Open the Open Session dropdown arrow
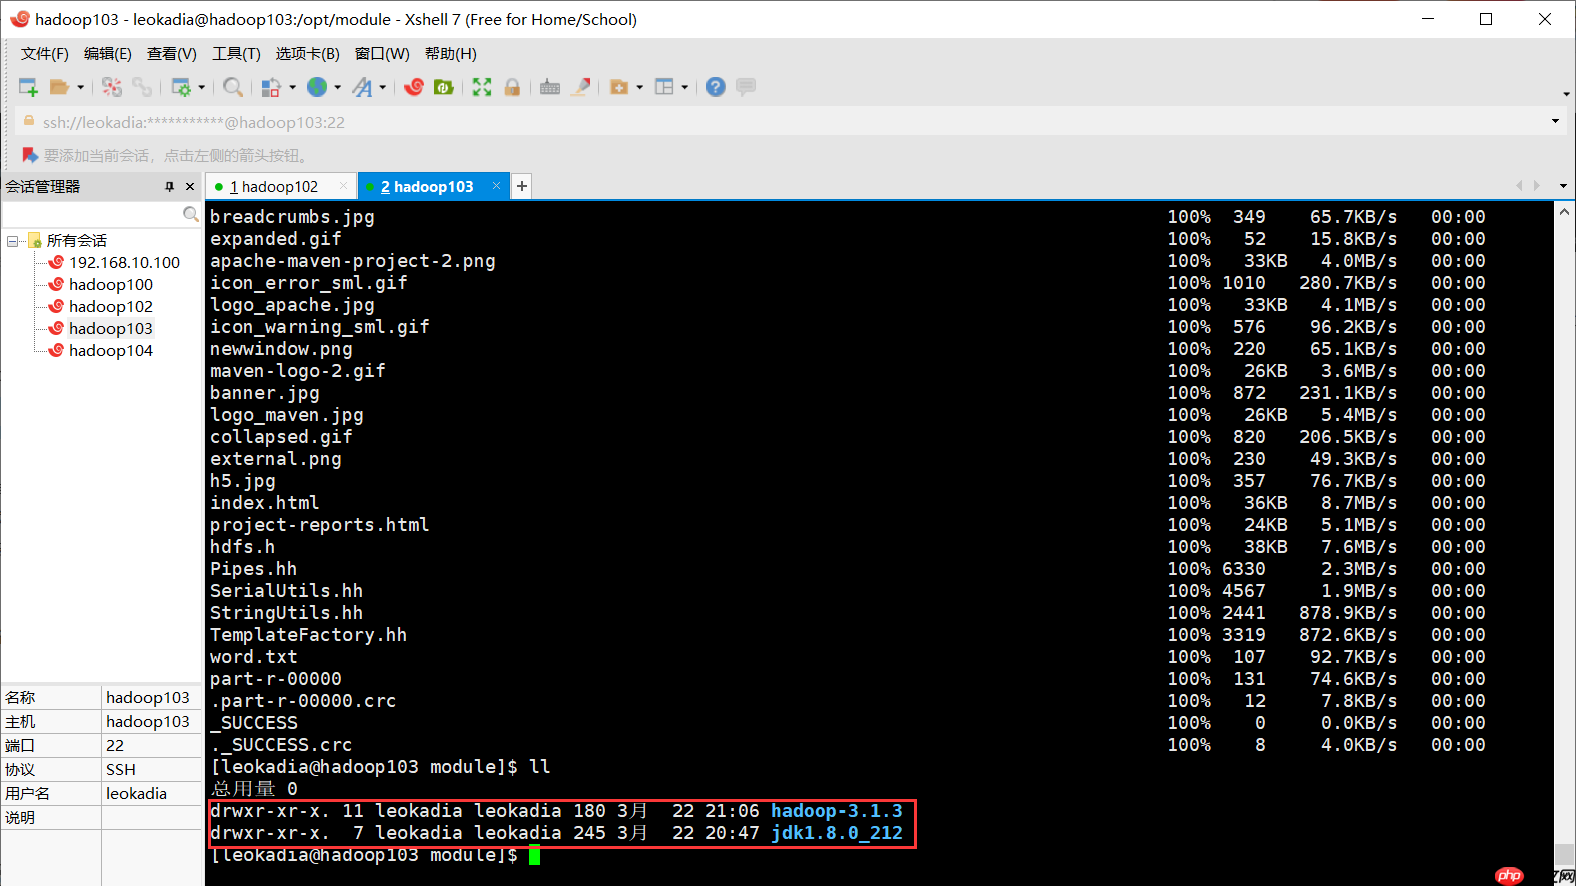Viewport: 1576px width, 886px height. click(80, 87)
